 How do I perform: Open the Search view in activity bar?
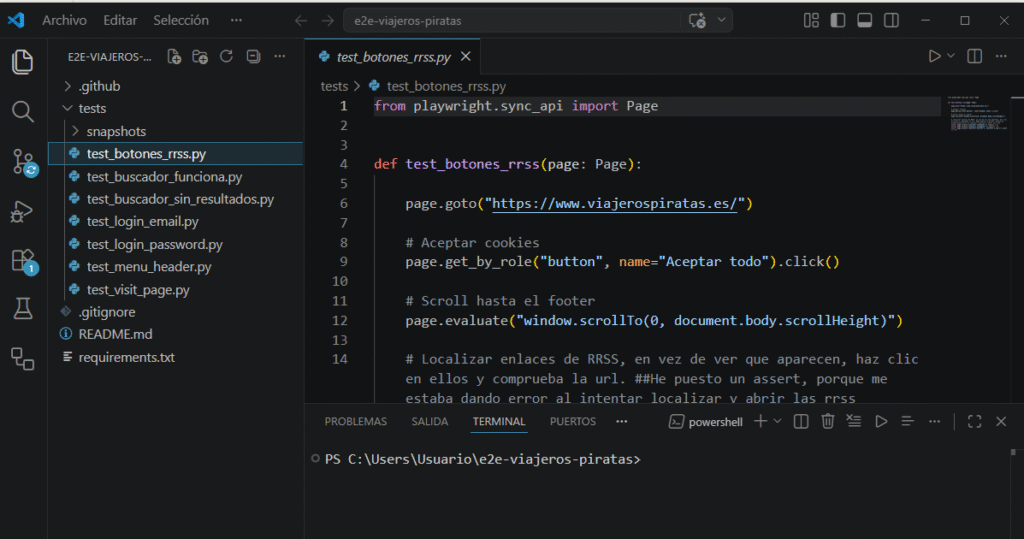(x=23, y=112)
